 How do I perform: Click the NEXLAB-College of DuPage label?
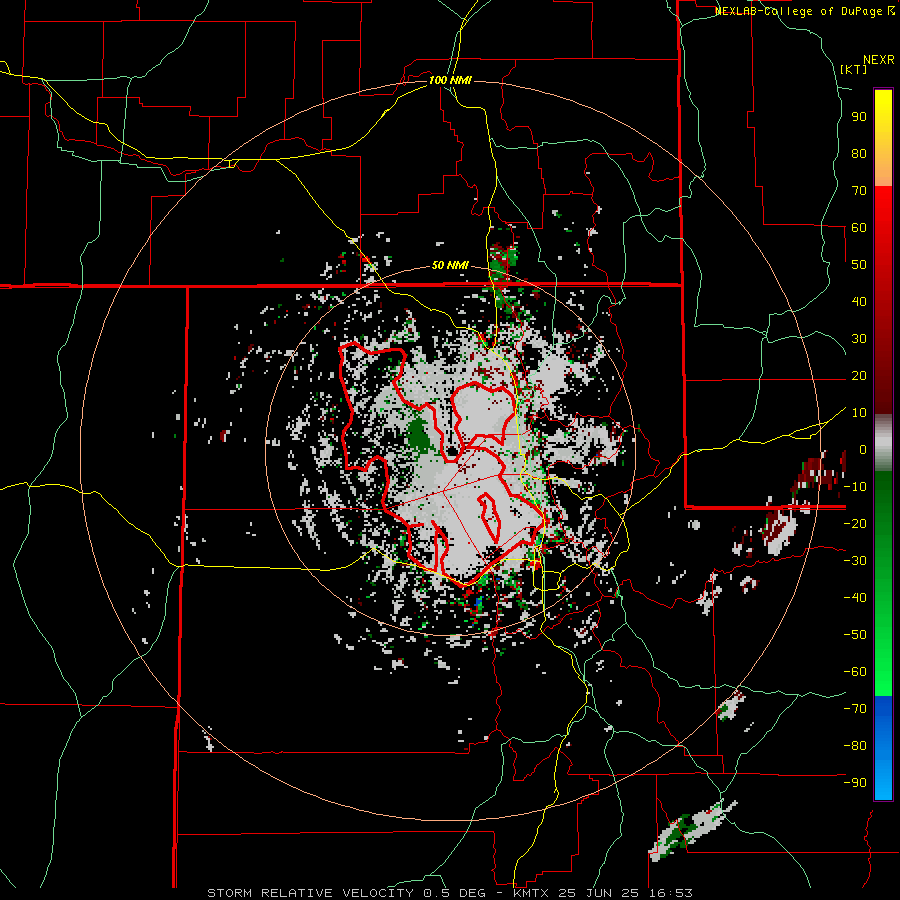(x=800, y=11)
